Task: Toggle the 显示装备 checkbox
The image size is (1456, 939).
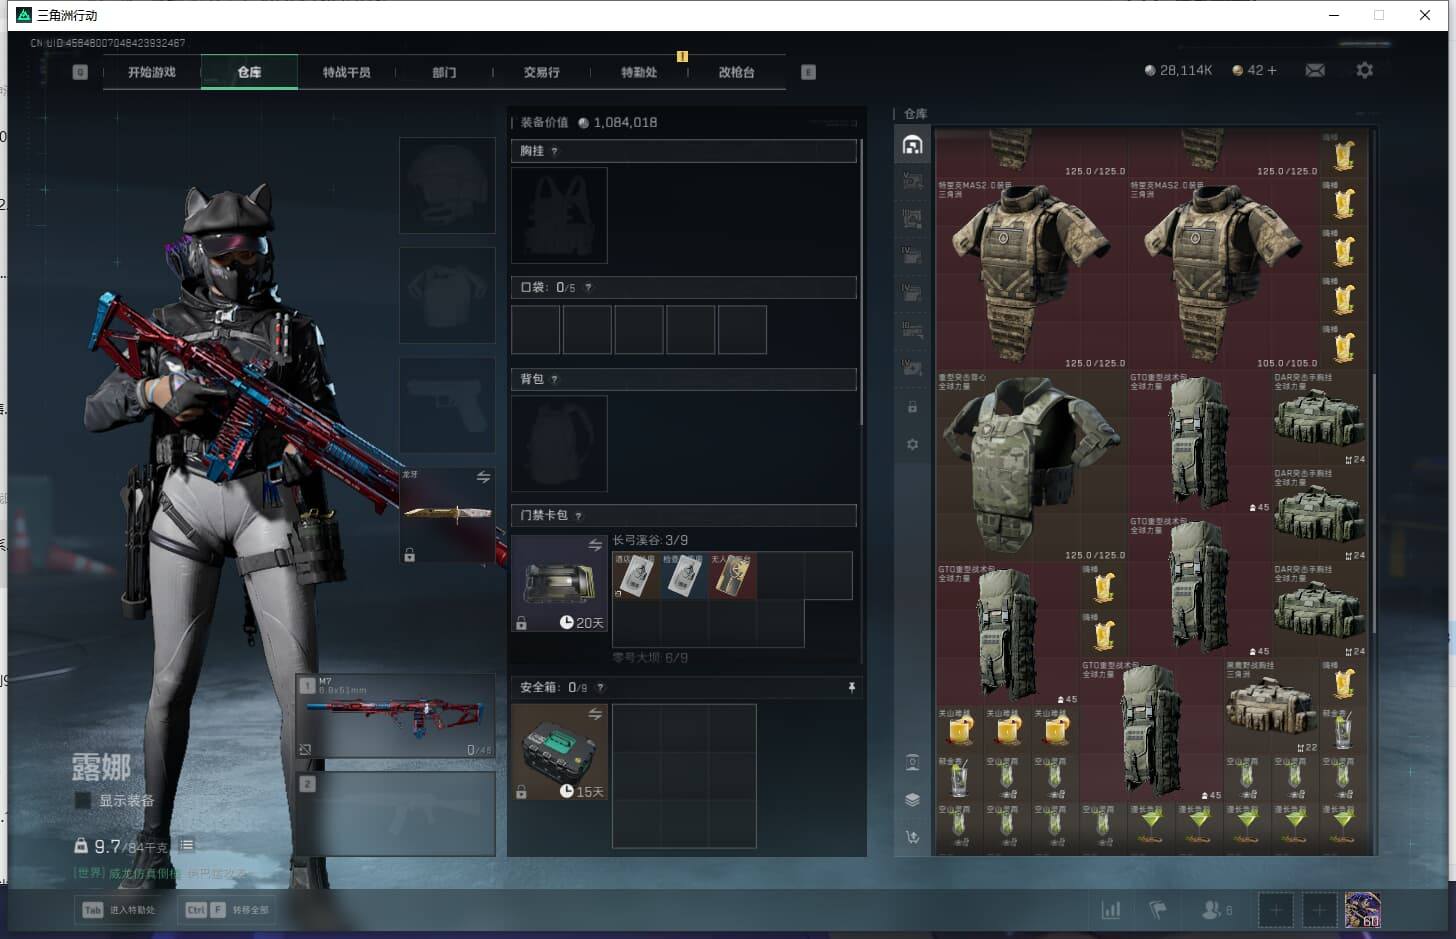Action: (83, 800)
